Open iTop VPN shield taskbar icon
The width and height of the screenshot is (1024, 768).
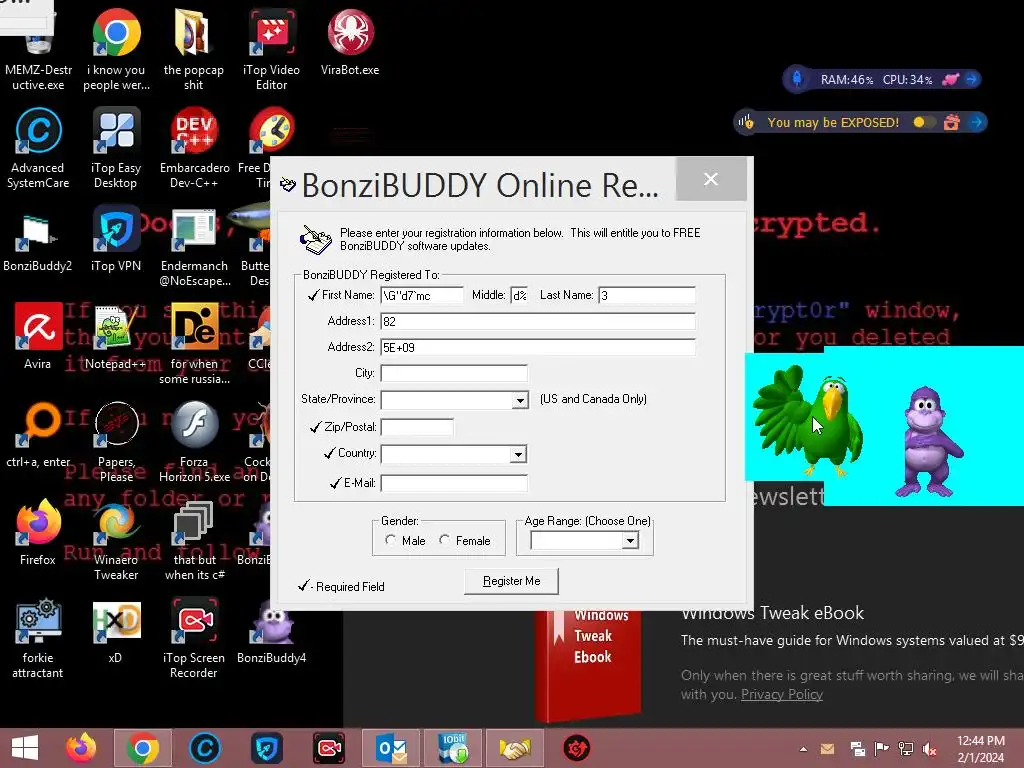point(266,748)
